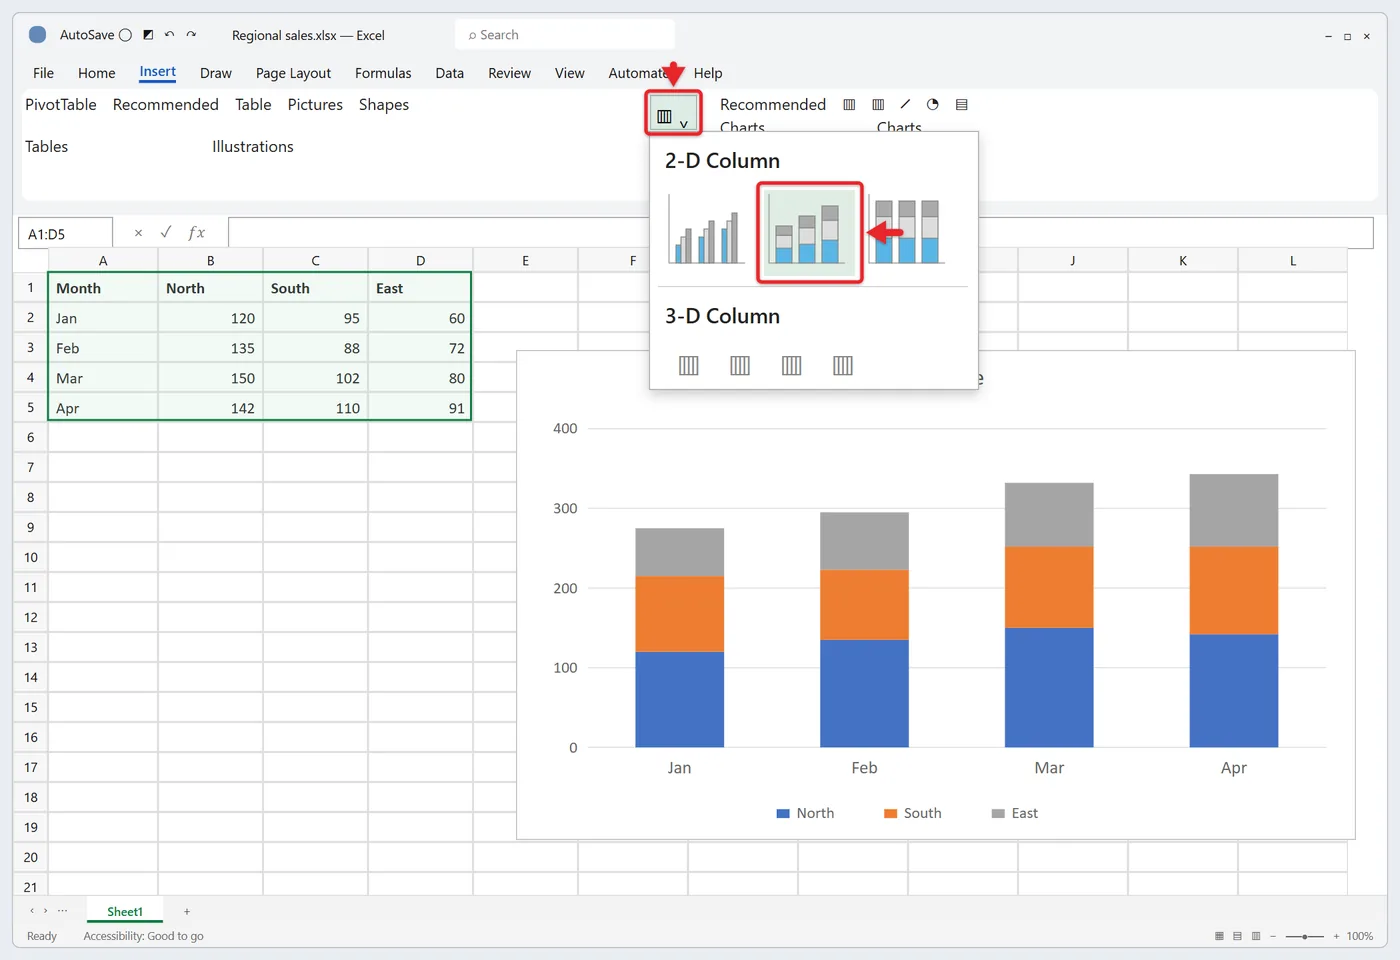
Task: Click the Save icon in the title bar
Action: [x=148, y=35]
